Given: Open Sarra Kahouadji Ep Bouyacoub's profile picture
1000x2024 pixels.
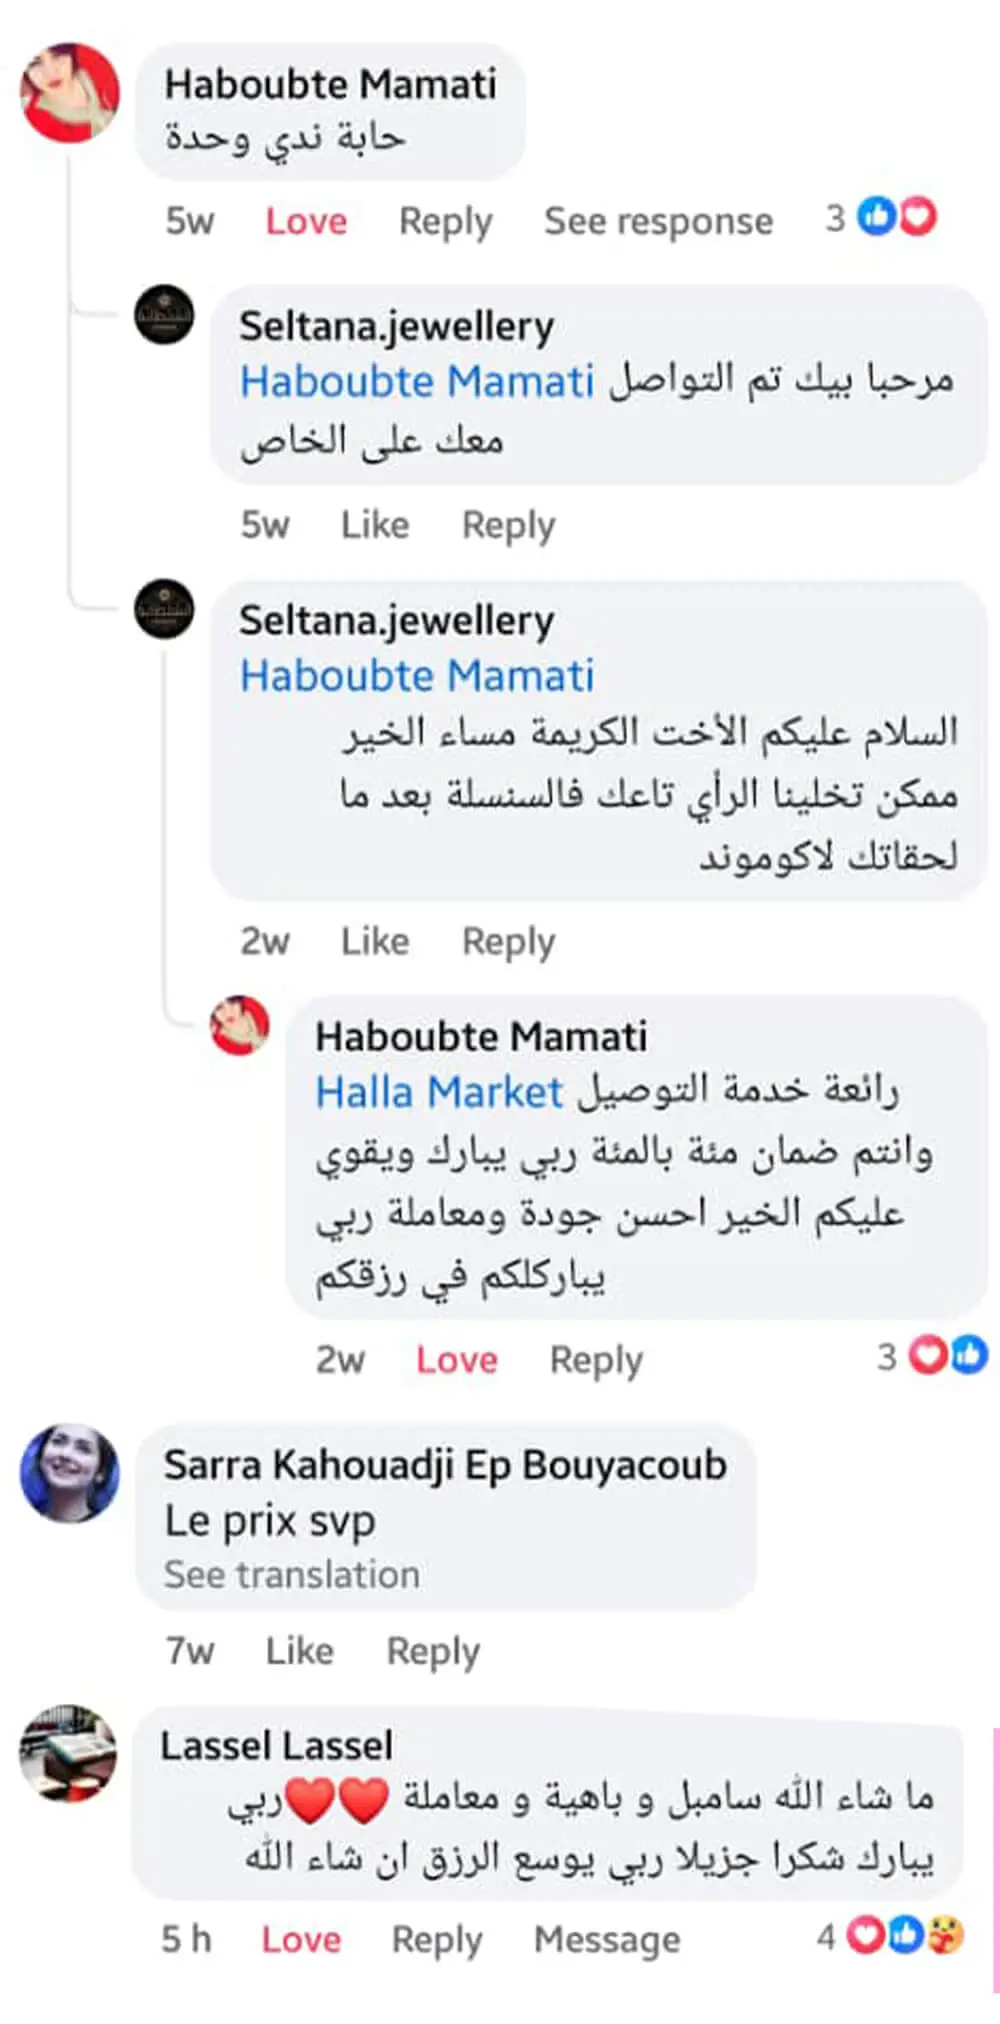Looking at the screenshot, I should (x=69, y=1473).
